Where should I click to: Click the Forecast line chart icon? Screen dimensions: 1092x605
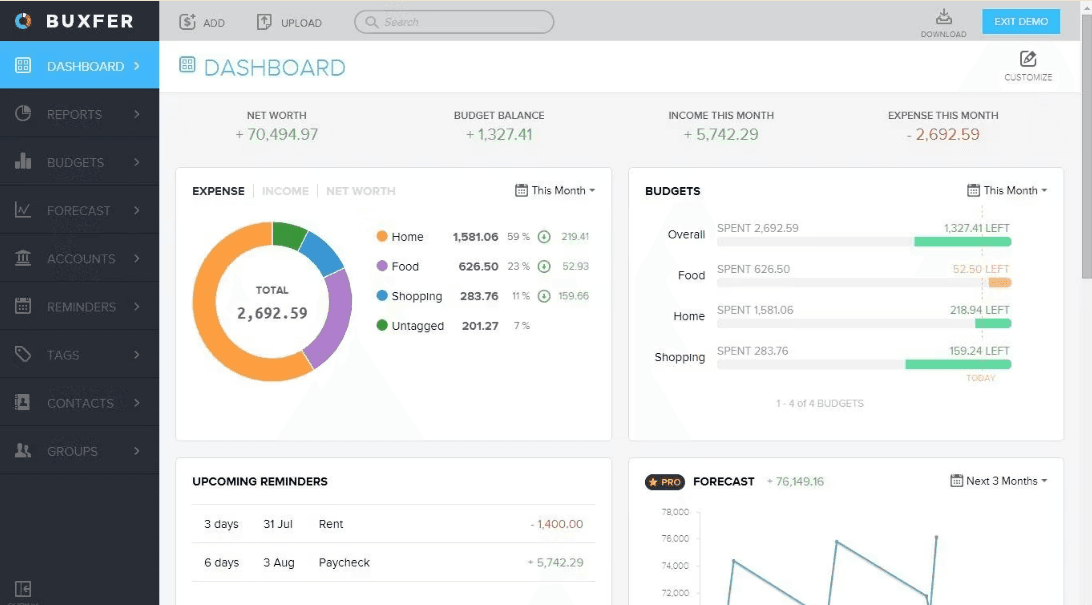pyautogui.click(x=23, y=210)
